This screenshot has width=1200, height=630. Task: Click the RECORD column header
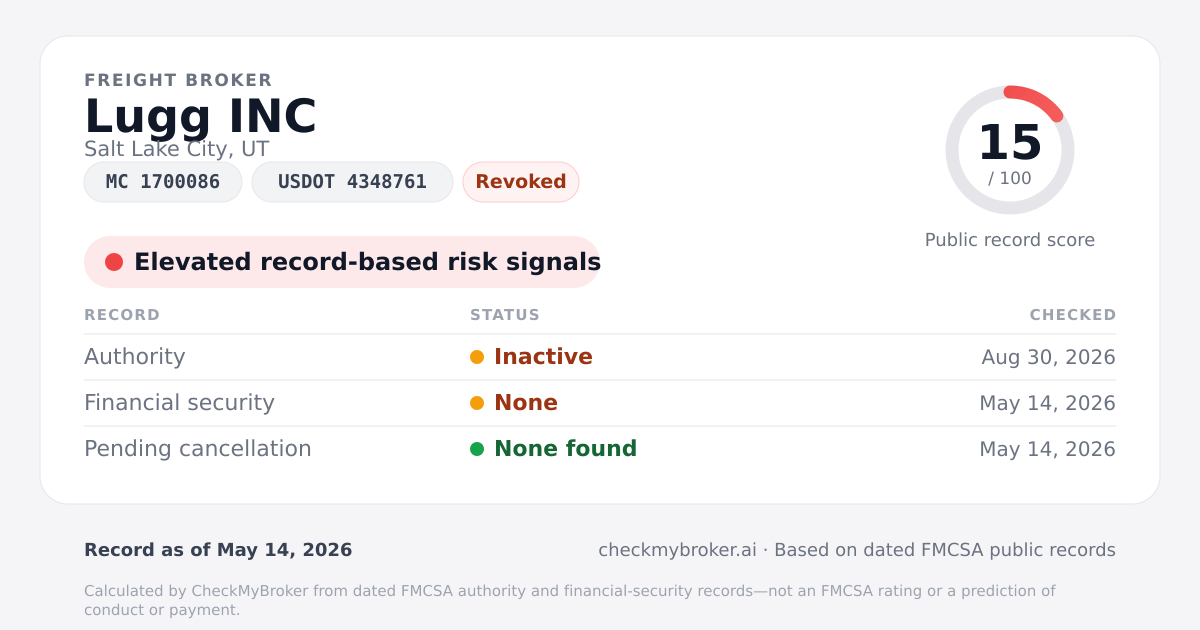(x=122, y=315)
